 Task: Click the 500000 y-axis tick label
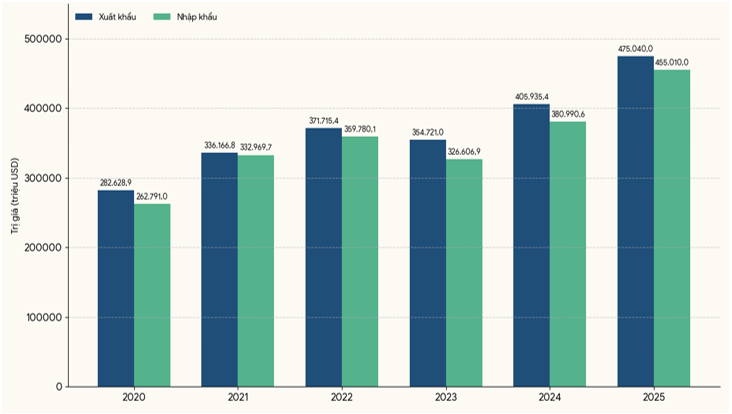(x=43, y=39)
